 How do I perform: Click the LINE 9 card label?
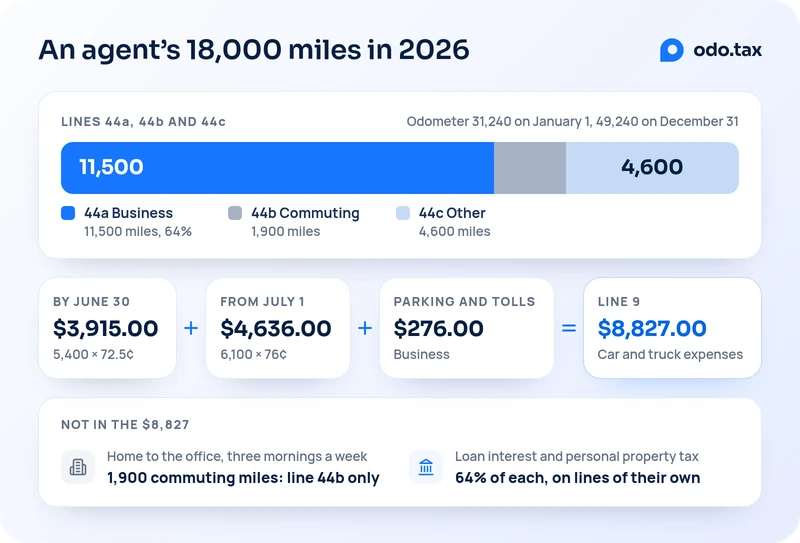click(618, 302)
